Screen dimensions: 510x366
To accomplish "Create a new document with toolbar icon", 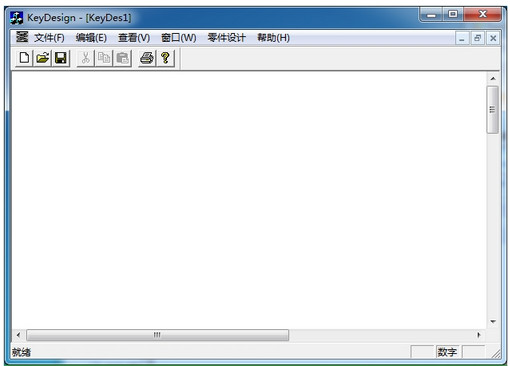I will point(24,58).
